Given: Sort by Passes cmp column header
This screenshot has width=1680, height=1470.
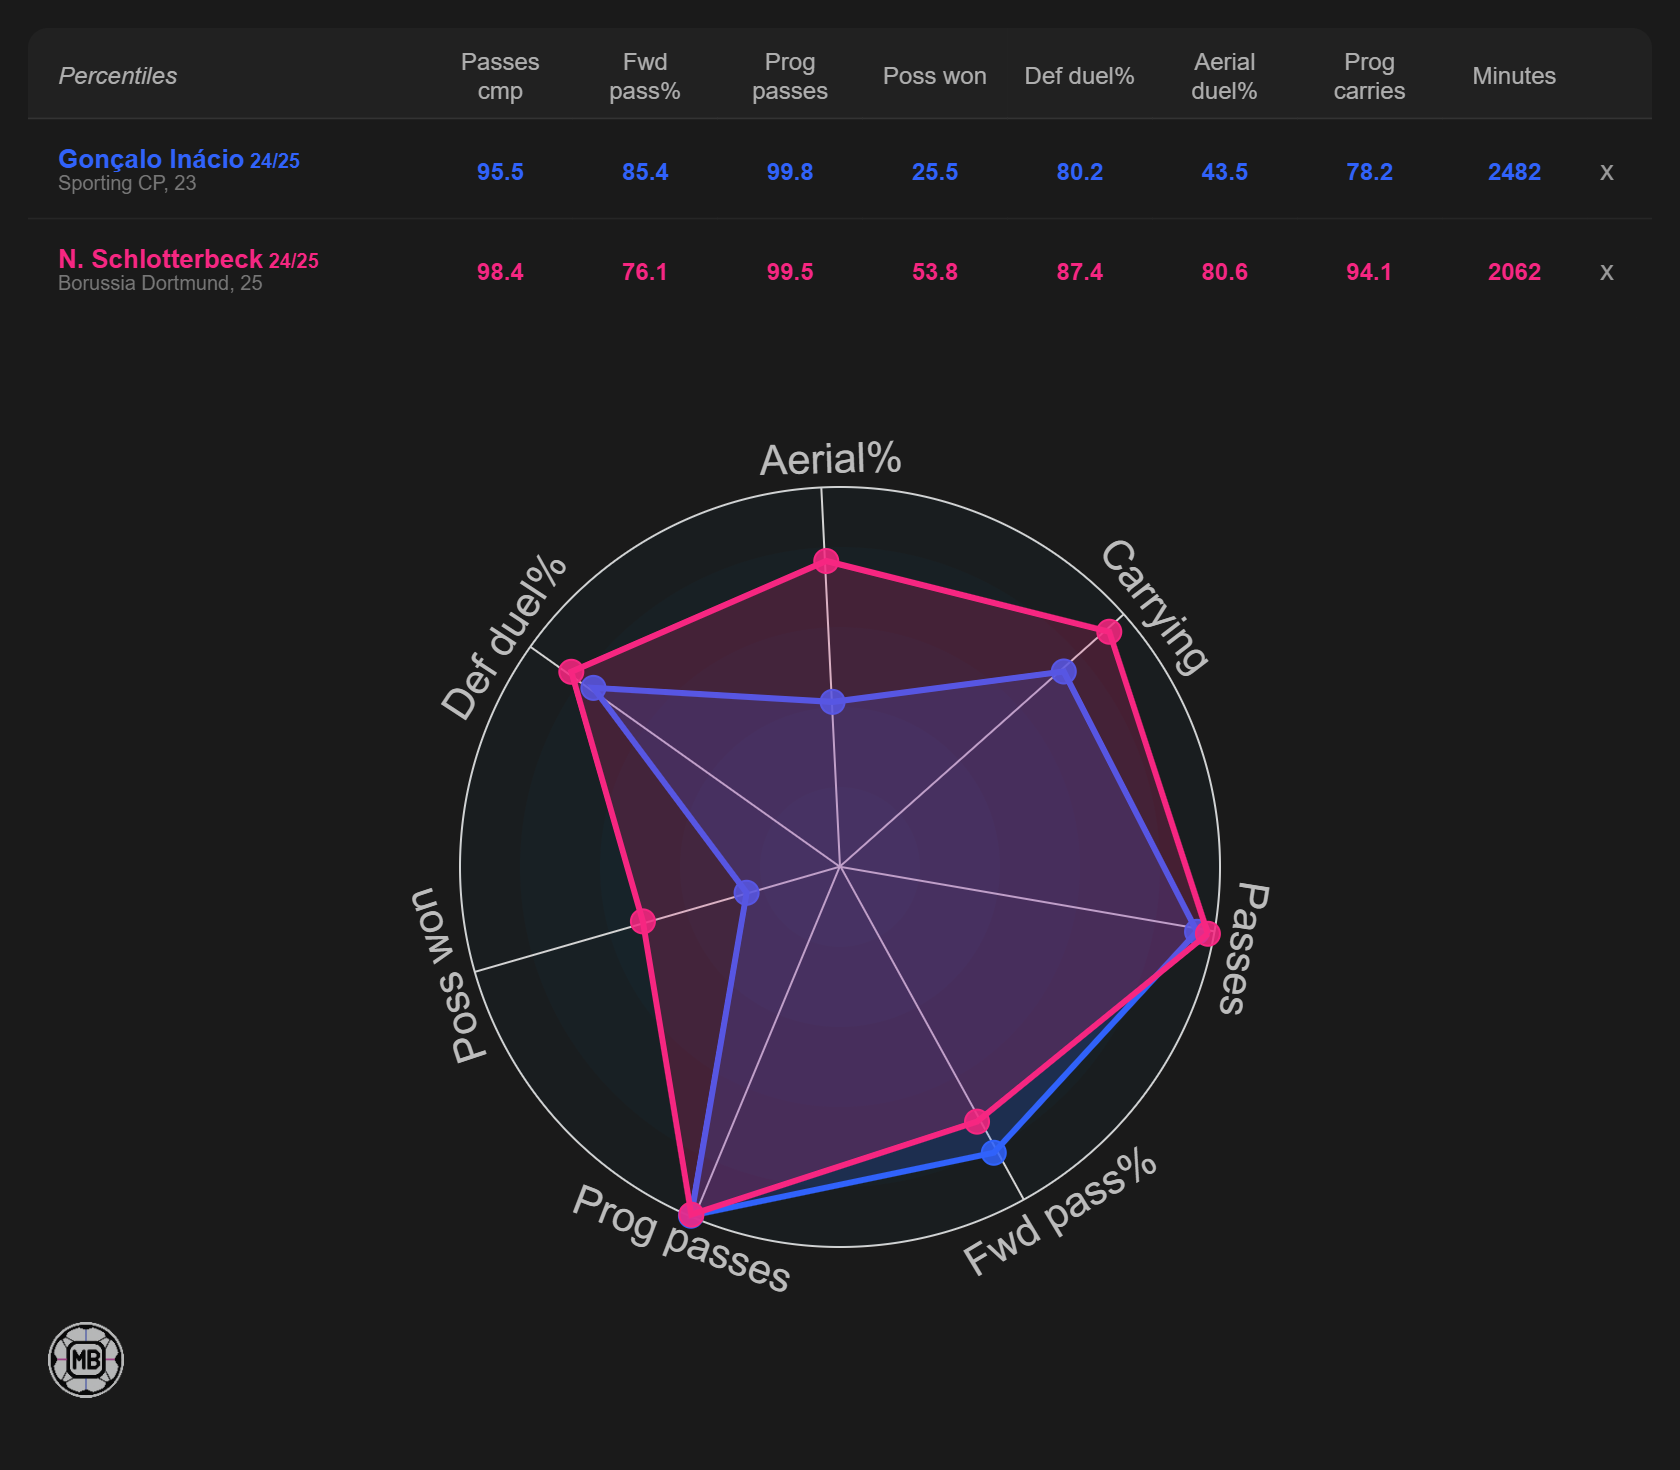Looking at the screenshot, I should [500, 76].
